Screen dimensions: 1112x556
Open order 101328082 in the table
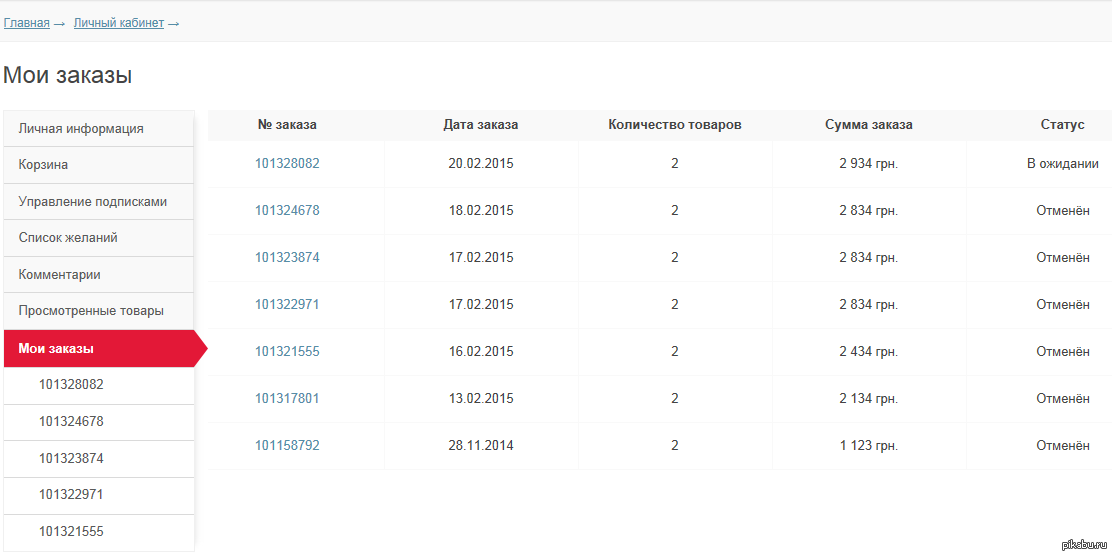click(x=287, y=163)
